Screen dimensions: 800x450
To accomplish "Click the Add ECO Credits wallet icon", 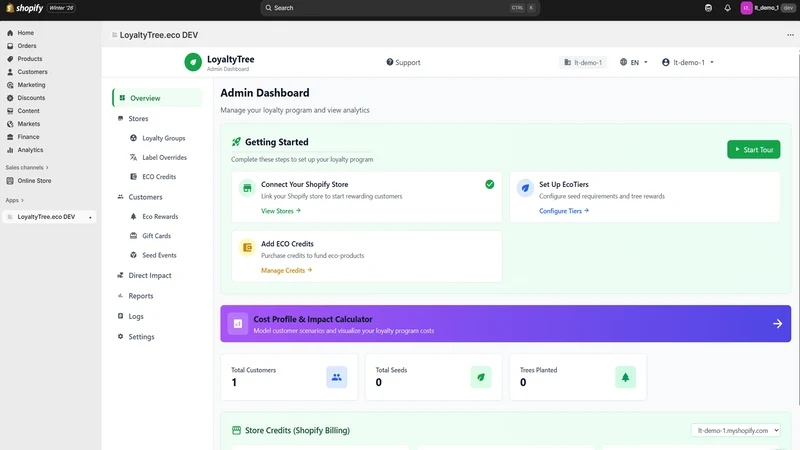I will [x=247, y=247].
